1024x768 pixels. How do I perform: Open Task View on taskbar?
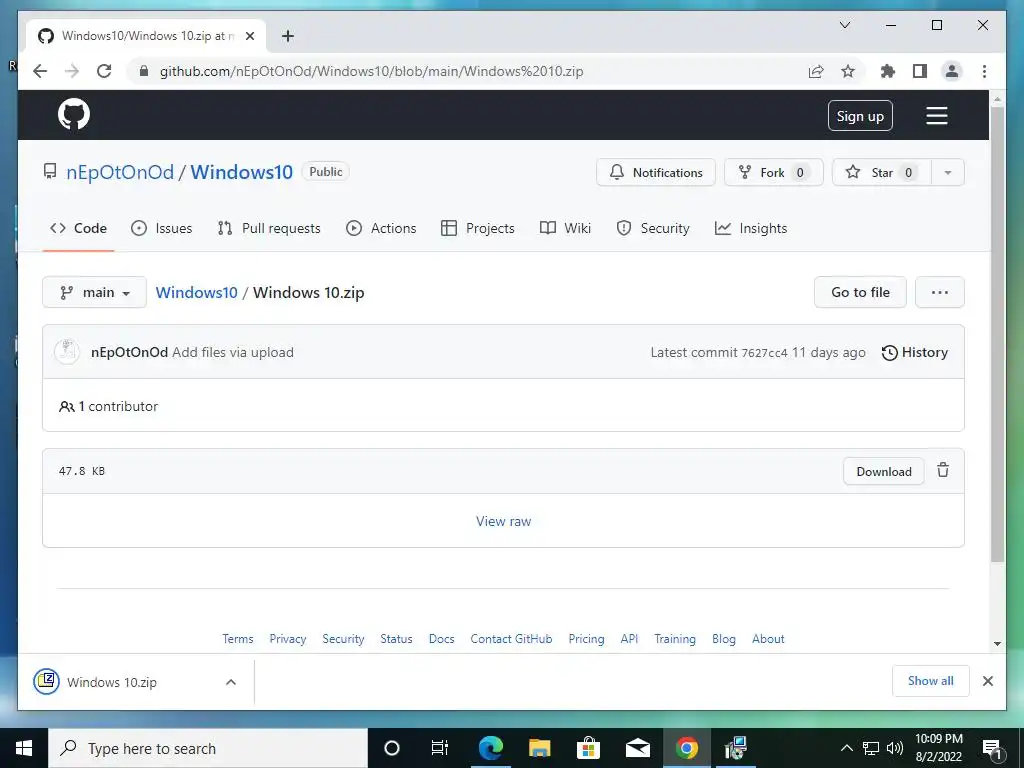440,748
